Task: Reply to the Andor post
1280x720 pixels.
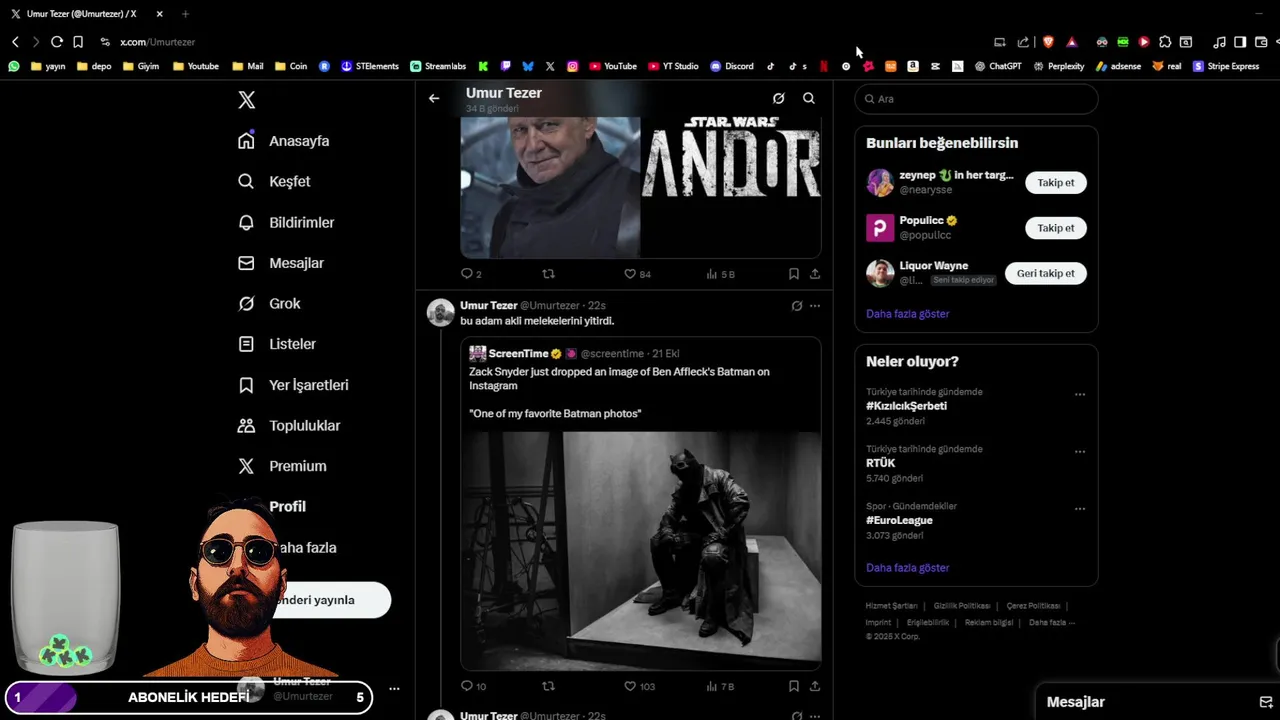Action: point(471,274)
